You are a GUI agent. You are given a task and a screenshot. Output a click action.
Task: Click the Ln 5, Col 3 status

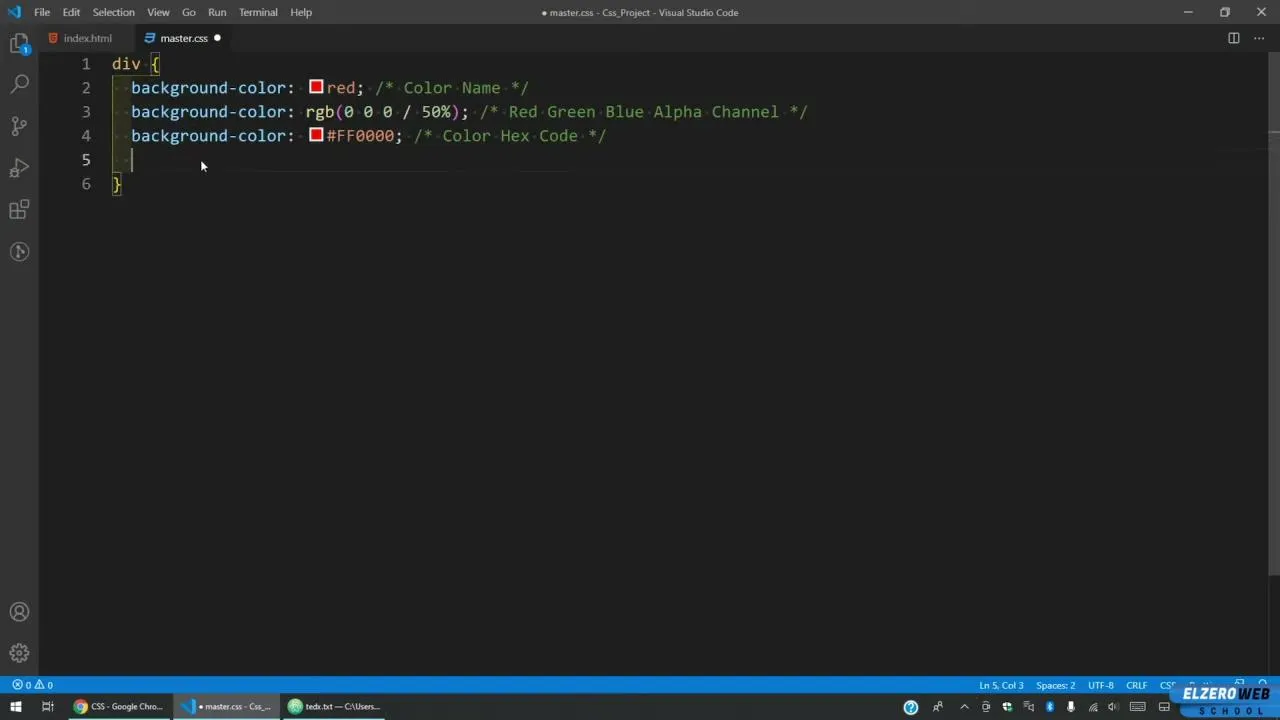(x=1001, y=685)
